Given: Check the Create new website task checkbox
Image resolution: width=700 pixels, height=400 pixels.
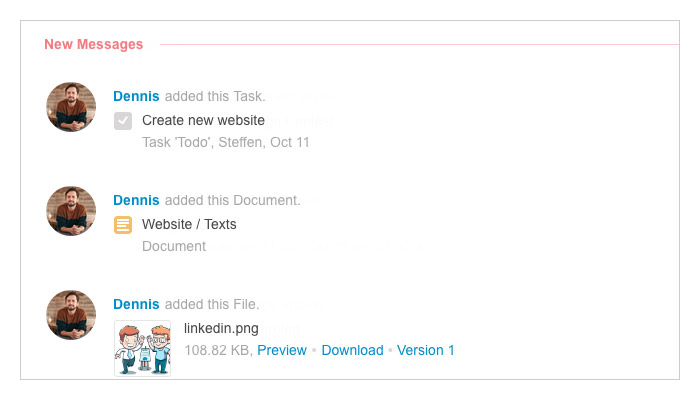Looking at the screenshot, I should [123, 121].
